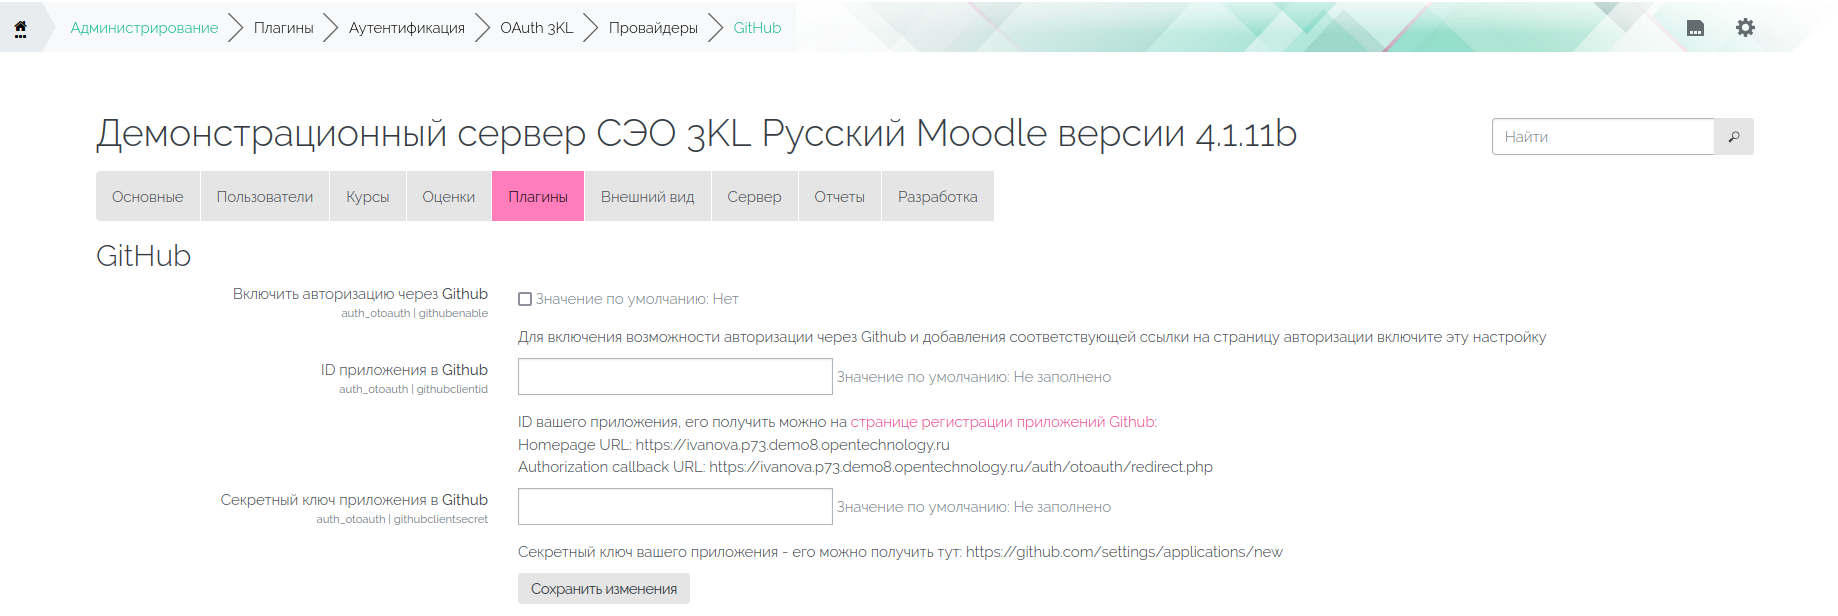Click the Homepage URL text line

click(734, 445)
